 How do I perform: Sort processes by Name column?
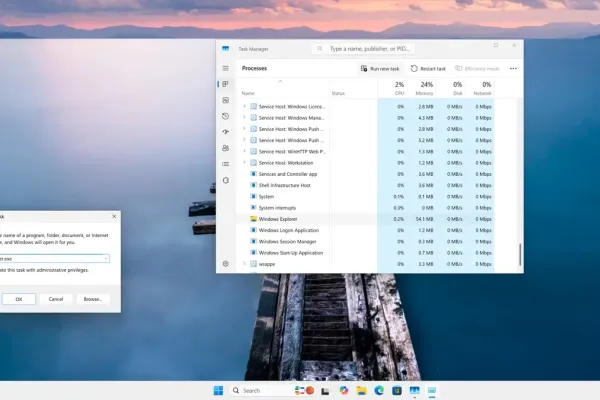[x=248, y=93]
